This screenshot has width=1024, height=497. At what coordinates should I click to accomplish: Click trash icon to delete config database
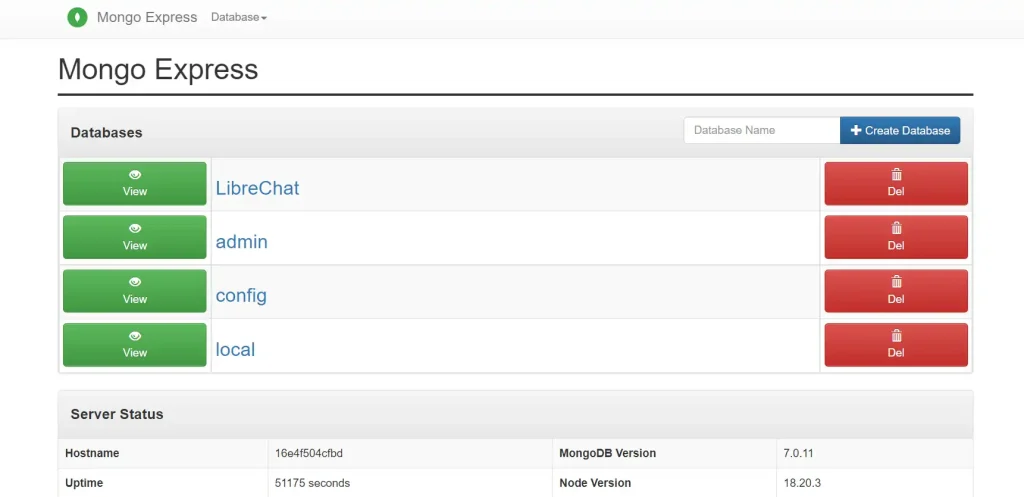[896, 283]
